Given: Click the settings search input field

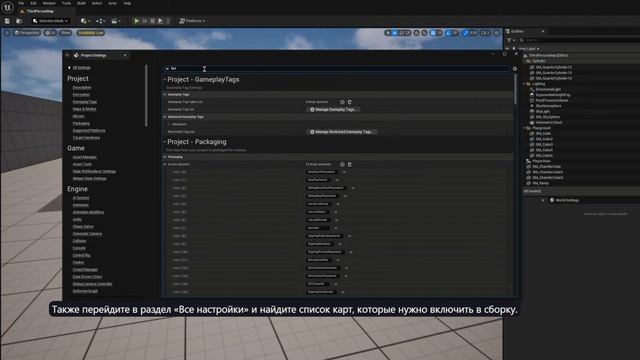Looking at the screenshot, I should click(x=336, y=69).
